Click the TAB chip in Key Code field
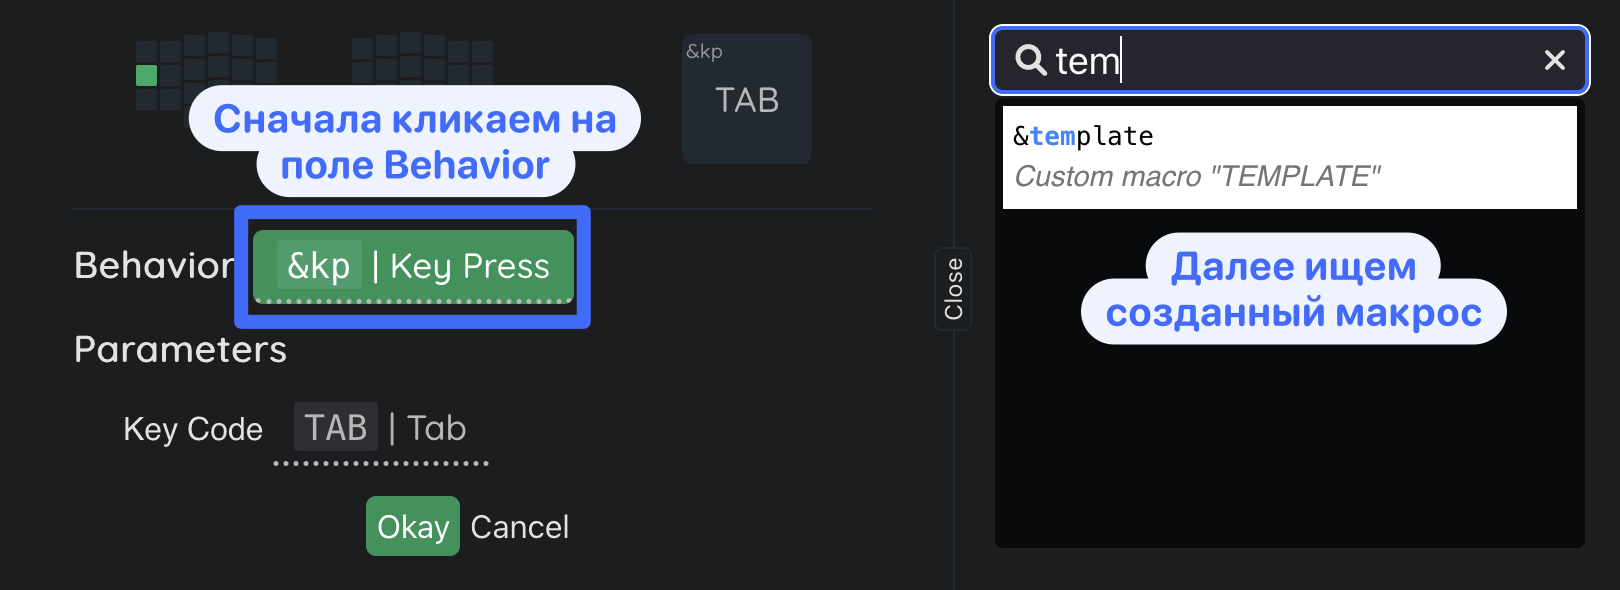Screen dimensions: 1620x590 point(336,428)
